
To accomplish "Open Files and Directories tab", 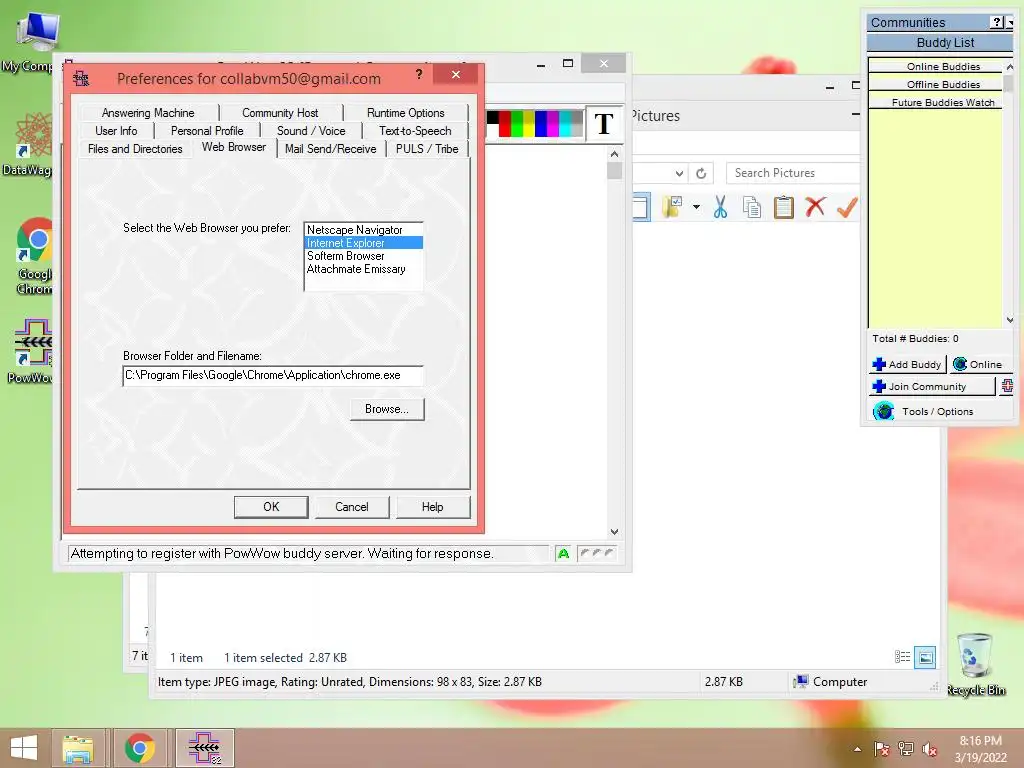I will click(x=135, y=149).
